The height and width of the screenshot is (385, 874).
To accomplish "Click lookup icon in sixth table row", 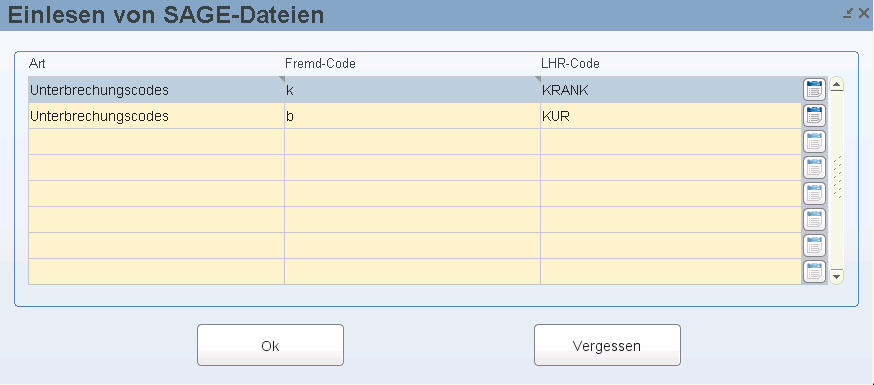I will [x=814, y=220].
